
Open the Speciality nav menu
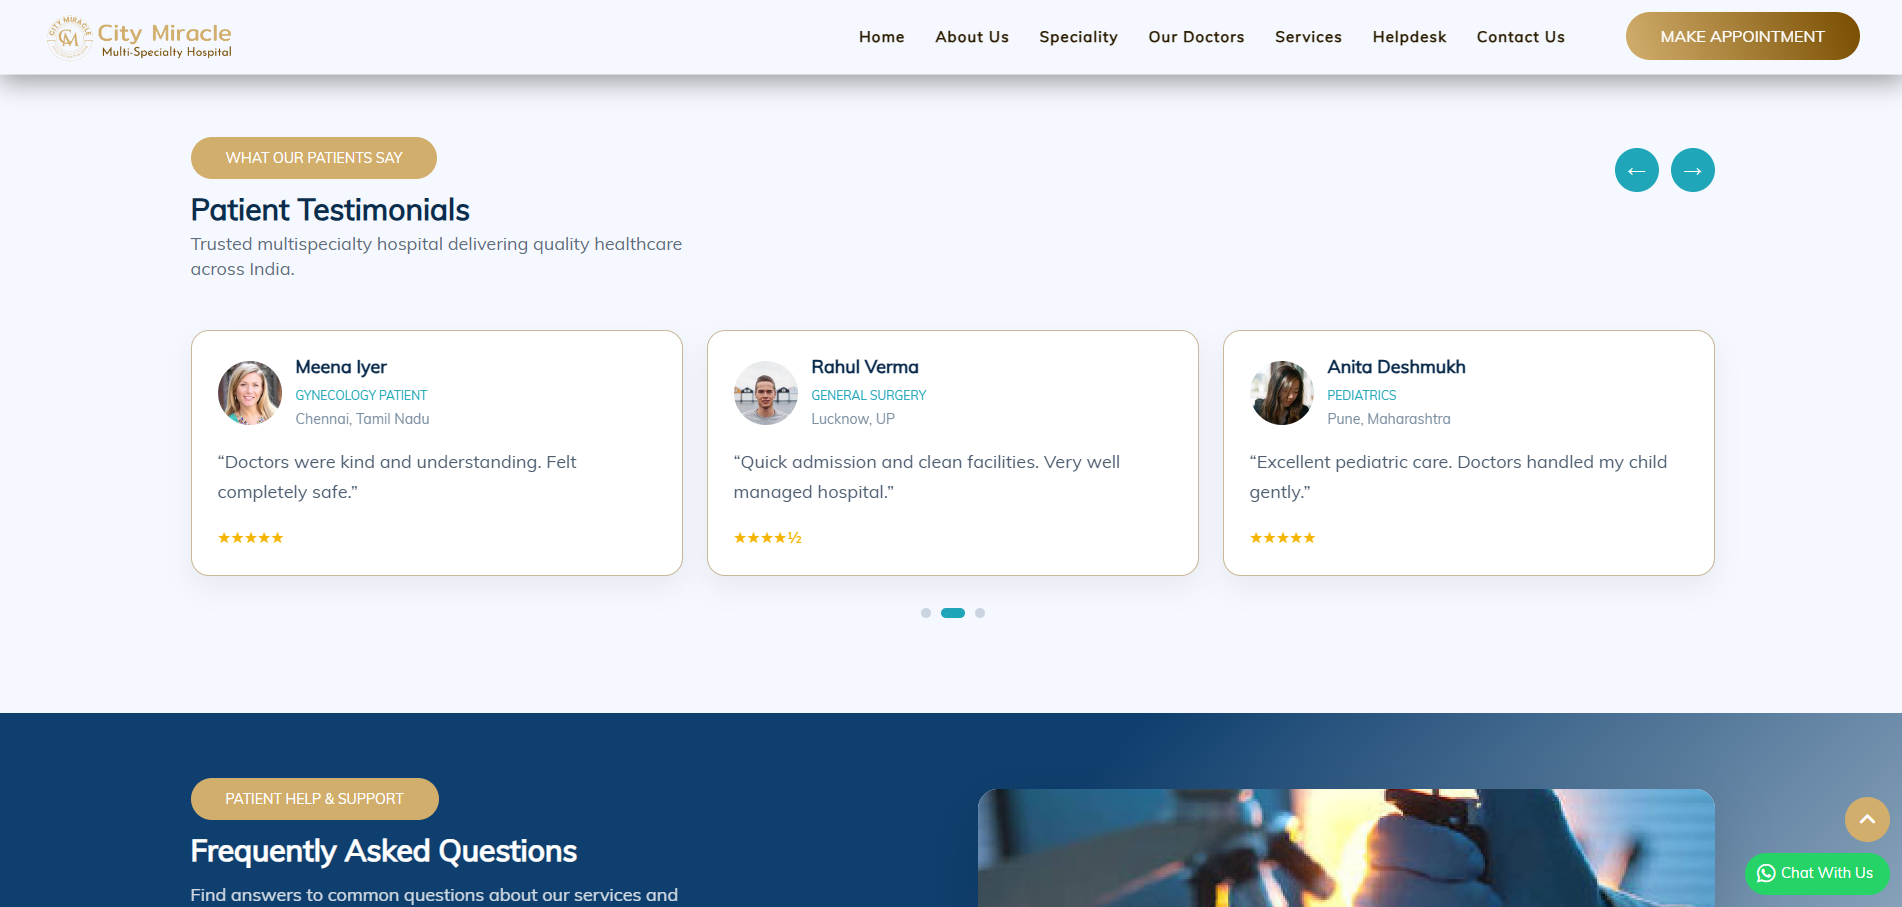click(1078, 37)
